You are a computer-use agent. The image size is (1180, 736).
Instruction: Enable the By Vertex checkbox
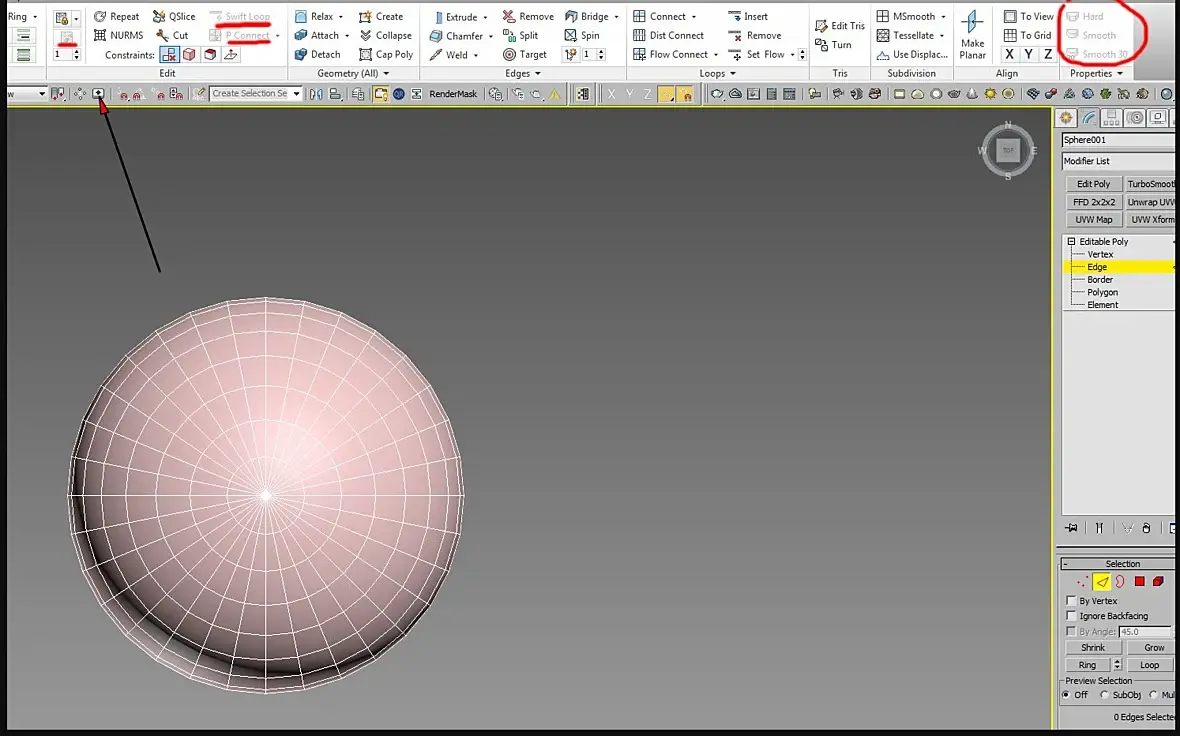click(x=1071, y=601)
